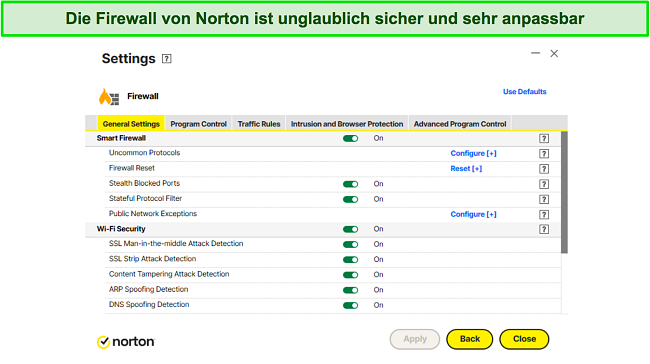Open the Traffic Rules tab
This screenshot has height=364, width=650.
[259, 124]
